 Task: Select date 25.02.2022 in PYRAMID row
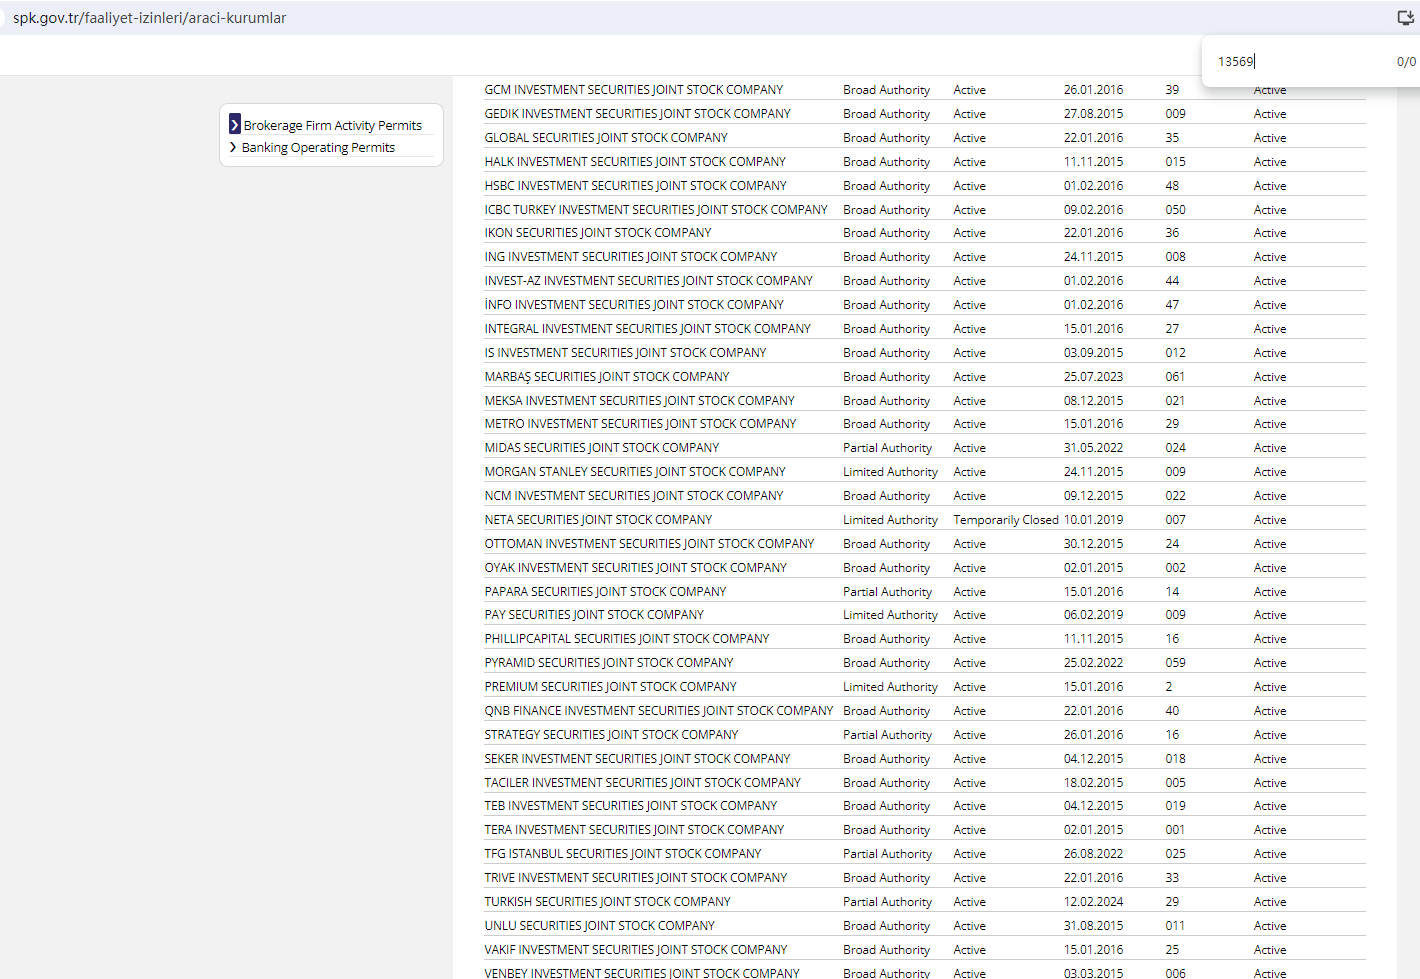[x=1093, y=663]
